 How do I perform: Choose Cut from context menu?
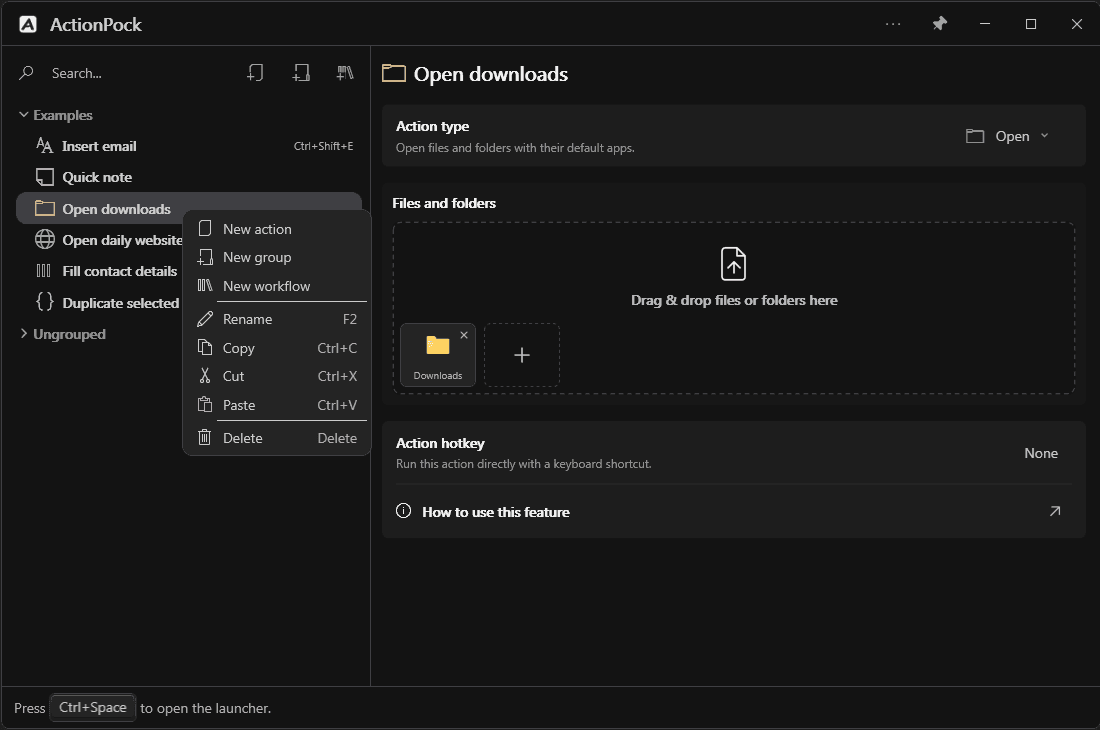(277, 377)
